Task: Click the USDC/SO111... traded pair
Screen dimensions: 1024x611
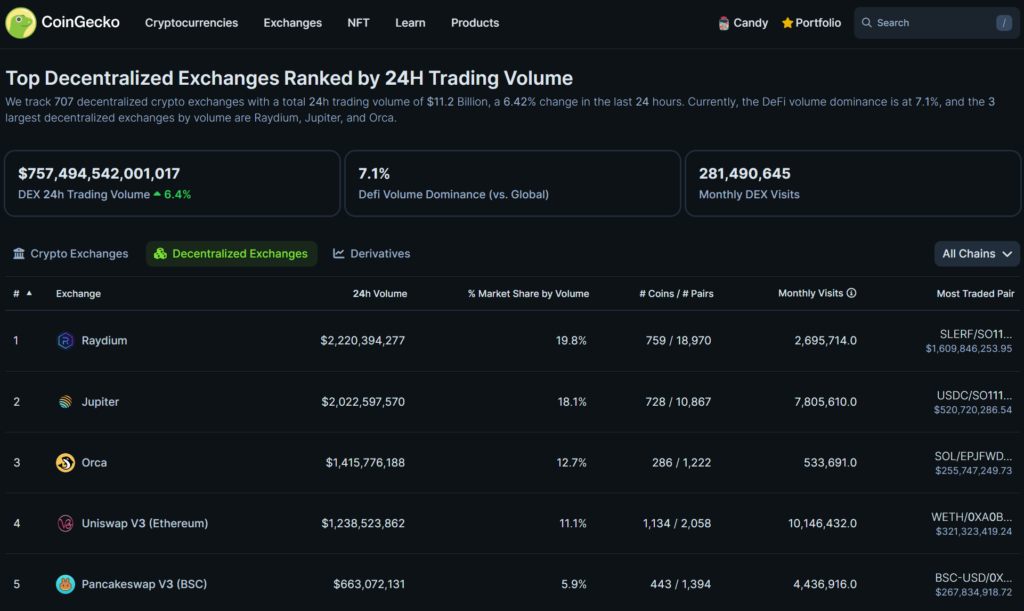Action: (974, 395)
